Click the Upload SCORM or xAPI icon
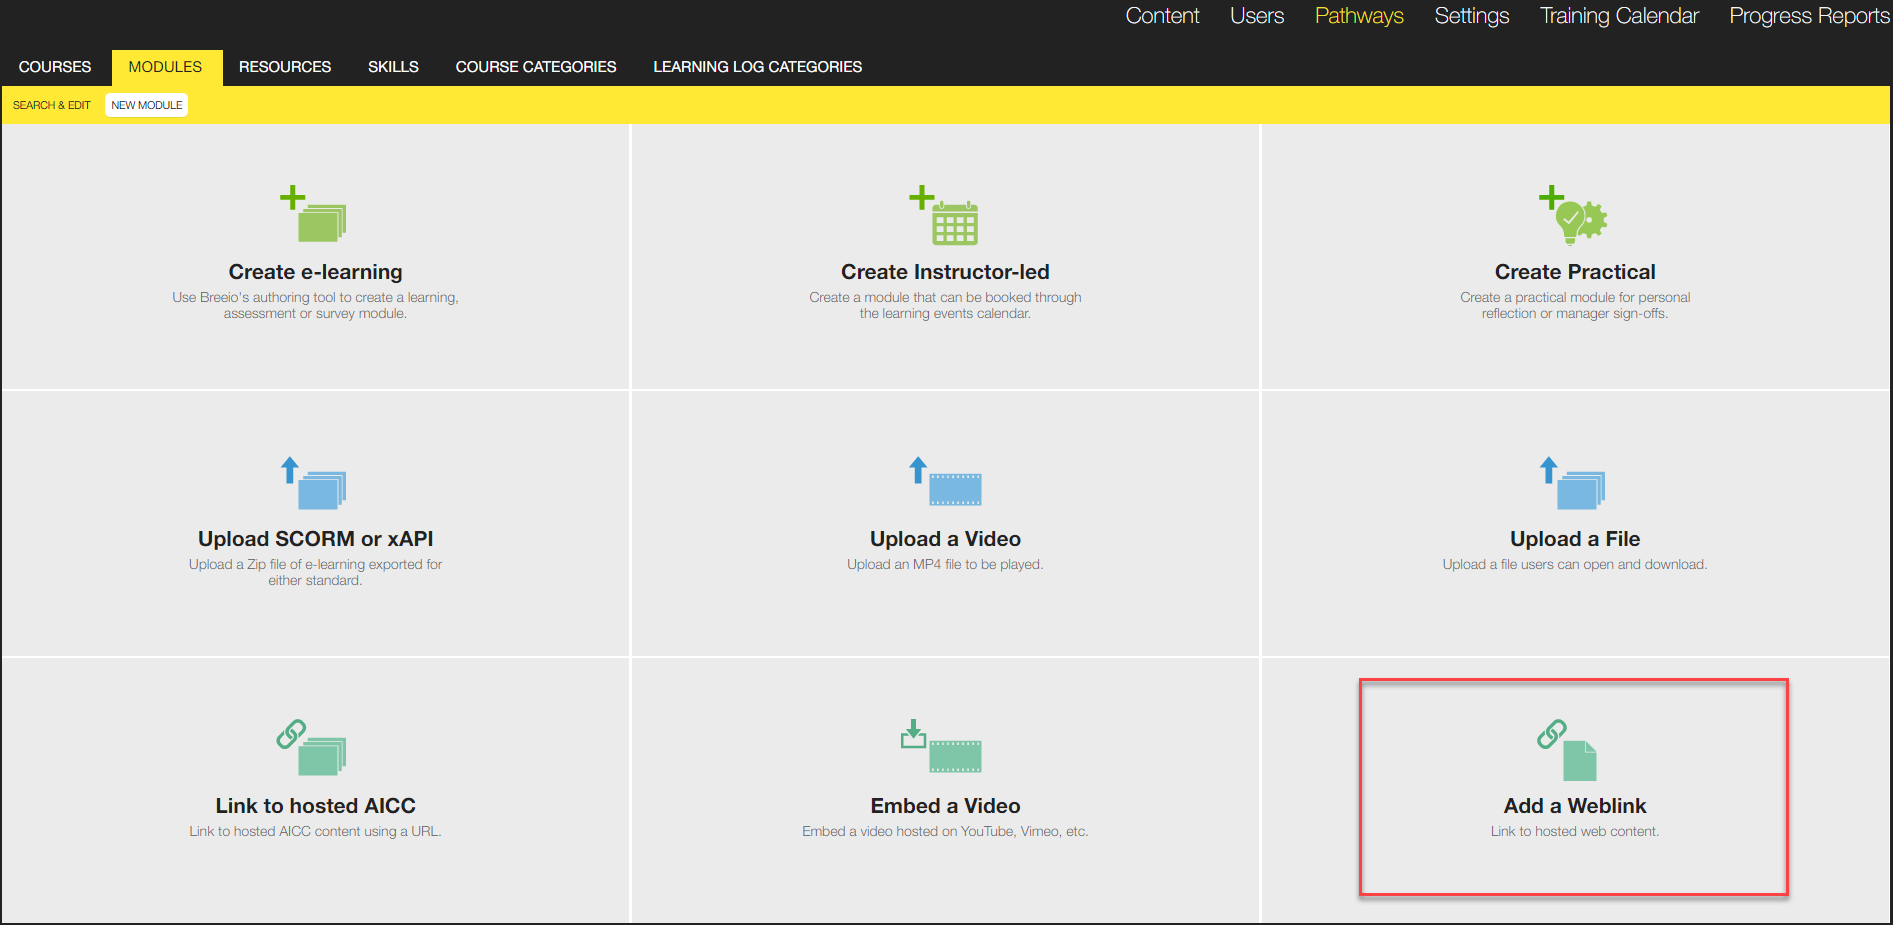The height and width of the screenshot is (925, 1893). pyautogui.click(x=314, y=483)
